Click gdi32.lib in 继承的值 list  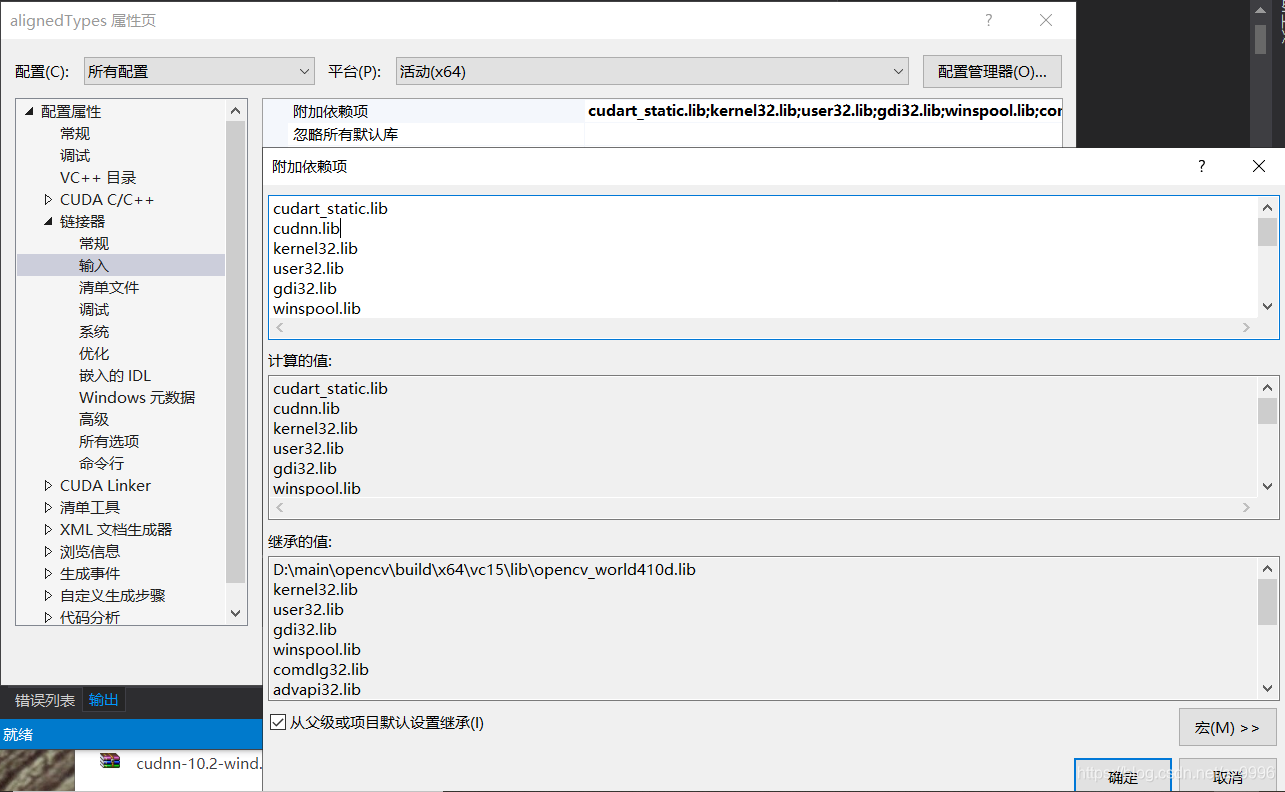(305, 629)
